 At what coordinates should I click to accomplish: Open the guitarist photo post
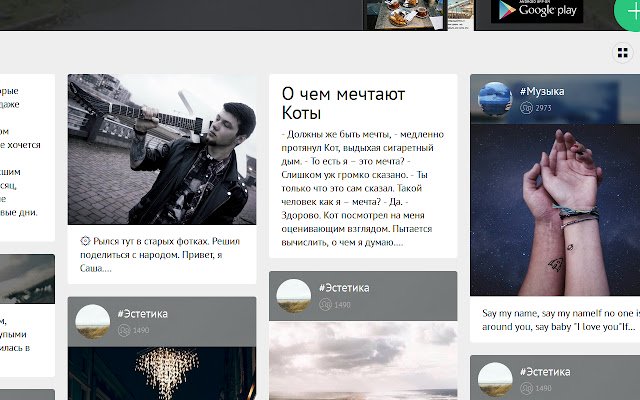[162, 149]
